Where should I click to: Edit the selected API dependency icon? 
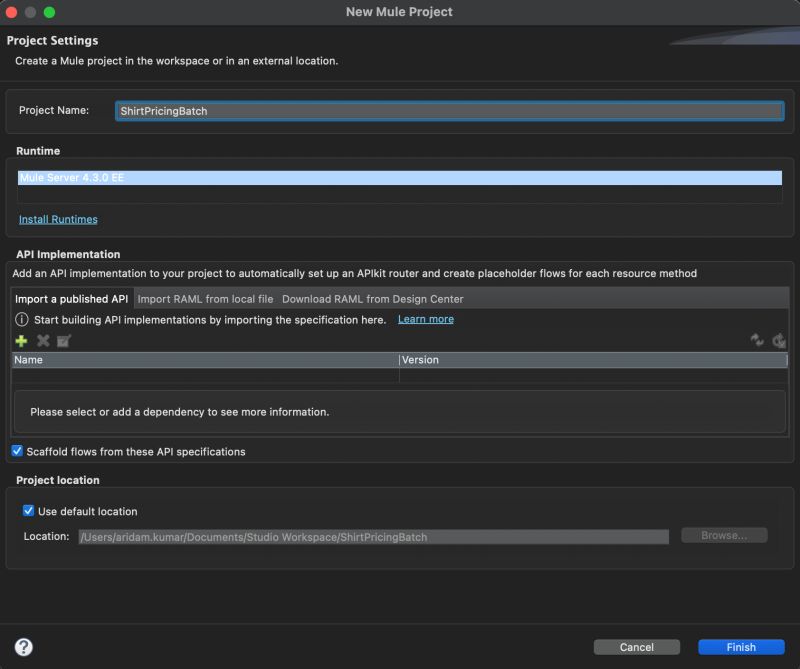[63, 340]
